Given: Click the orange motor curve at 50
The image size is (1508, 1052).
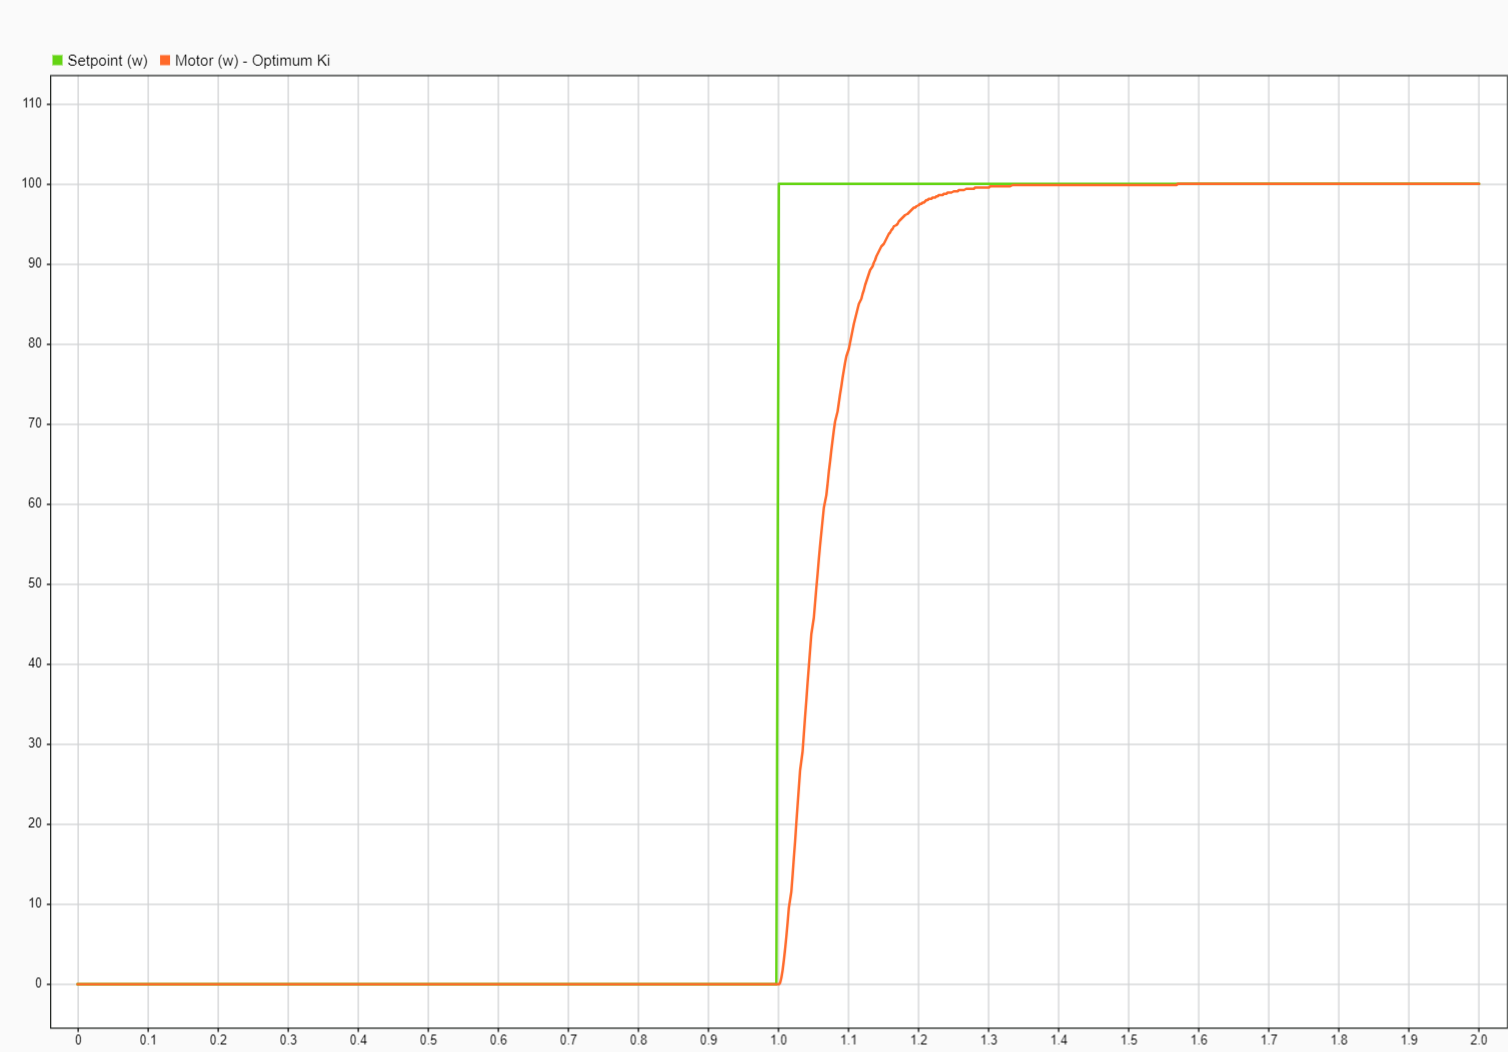Looking at the screenshot, I should 817,584.
